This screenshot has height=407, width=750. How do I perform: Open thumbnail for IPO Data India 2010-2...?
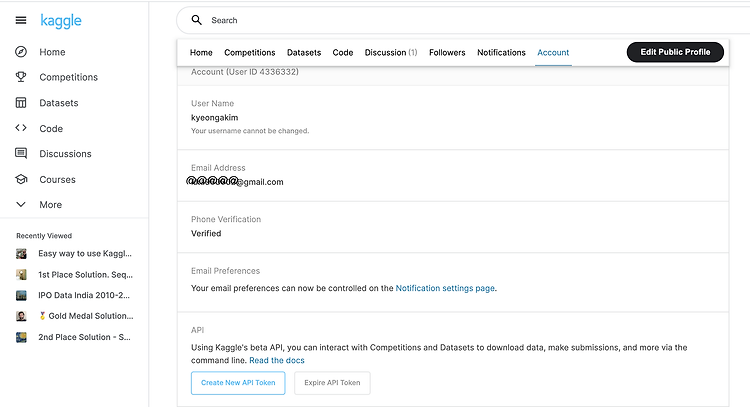click(21, 296)
